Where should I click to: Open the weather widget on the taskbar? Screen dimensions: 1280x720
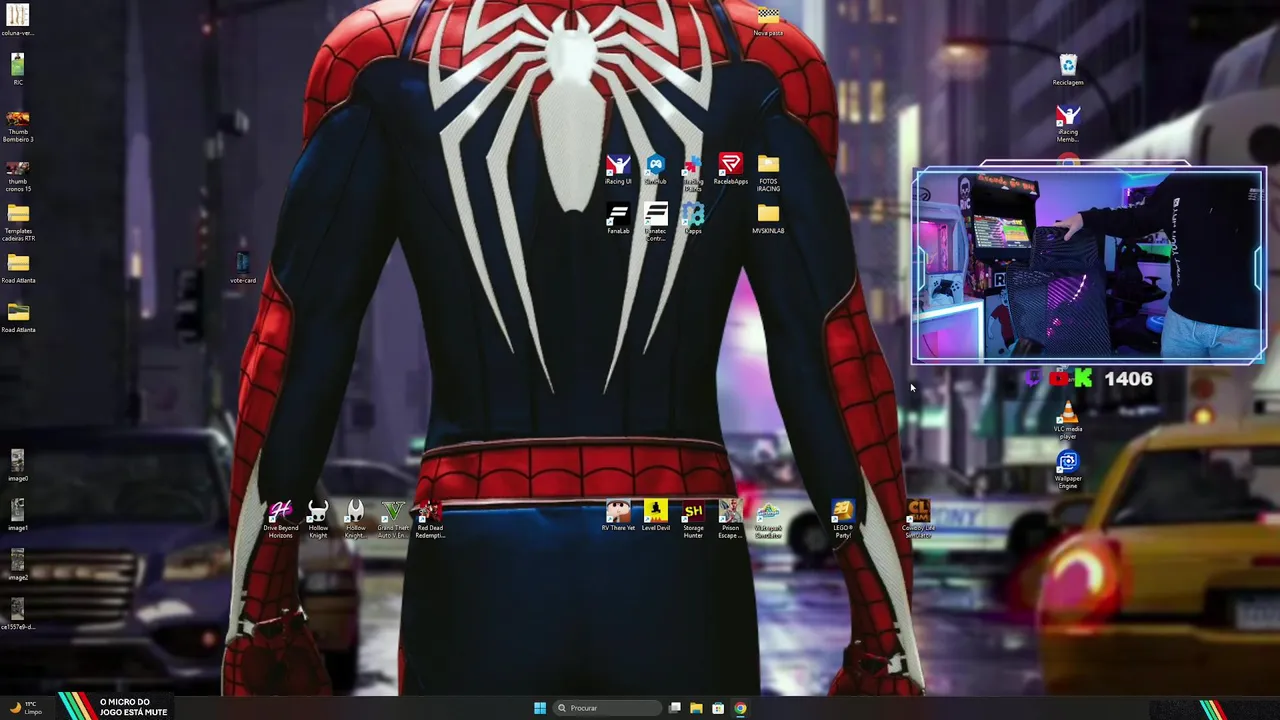(25, 708)
